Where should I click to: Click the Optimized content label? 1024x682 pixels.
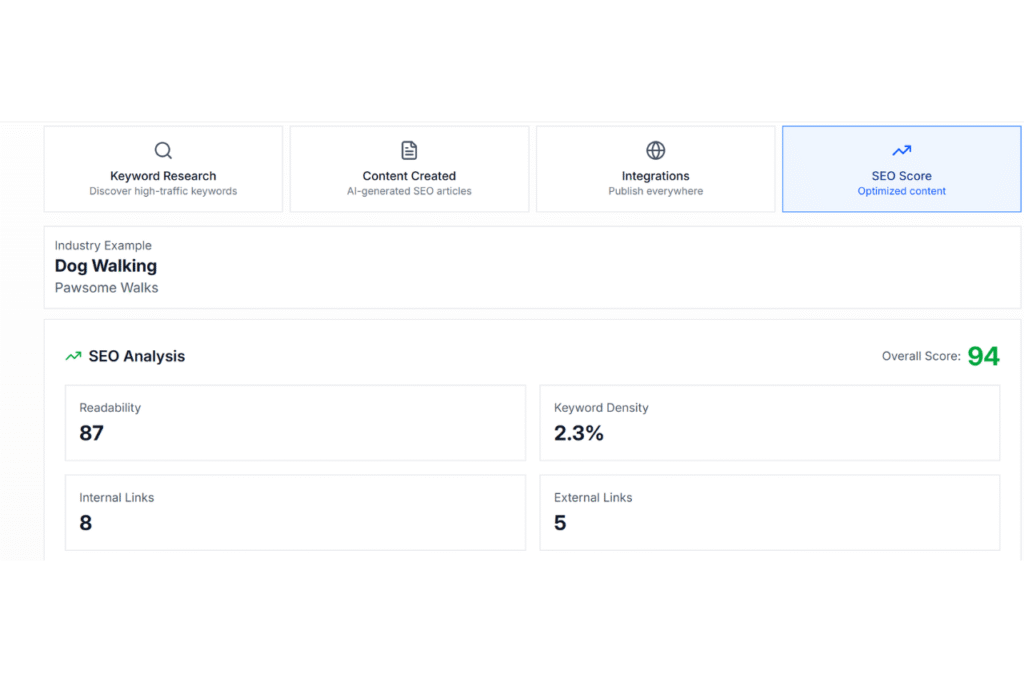coord(901,190)
